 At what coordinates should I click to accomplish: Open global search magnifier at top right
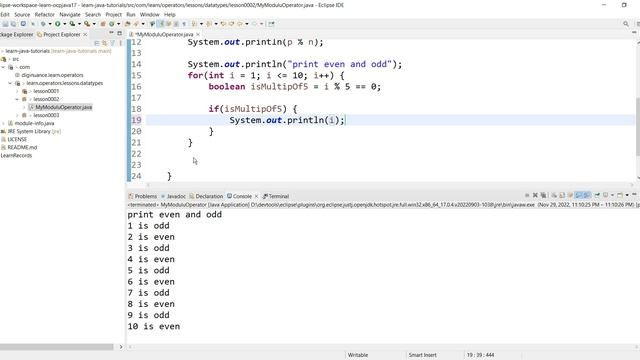(626, 24)
